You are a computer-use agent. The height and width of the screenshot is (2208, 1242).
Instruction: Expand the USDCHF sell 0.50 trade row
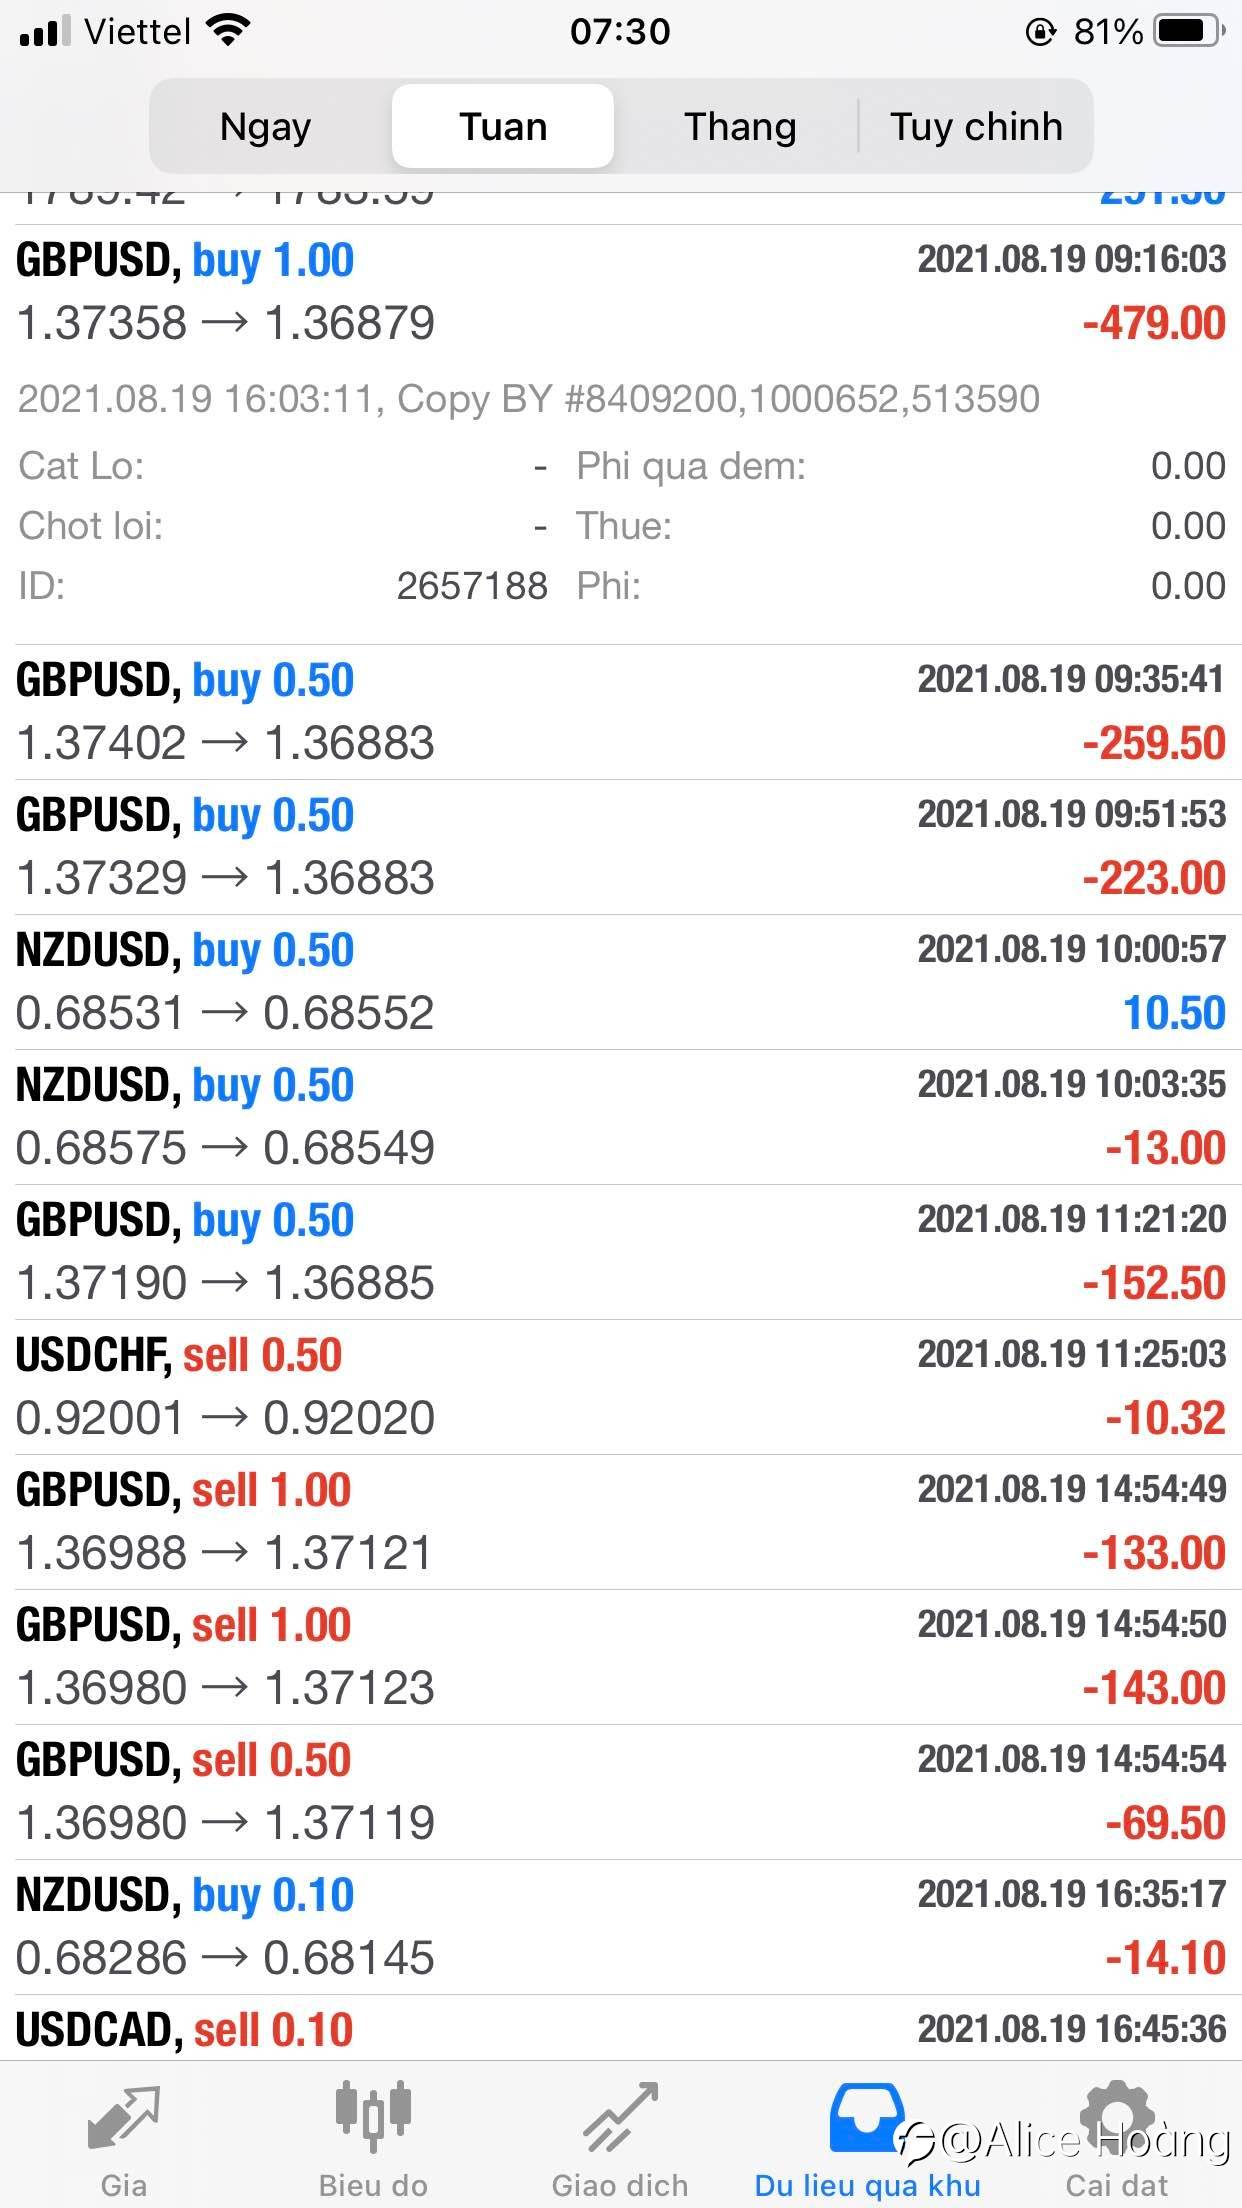point(621,1387)
